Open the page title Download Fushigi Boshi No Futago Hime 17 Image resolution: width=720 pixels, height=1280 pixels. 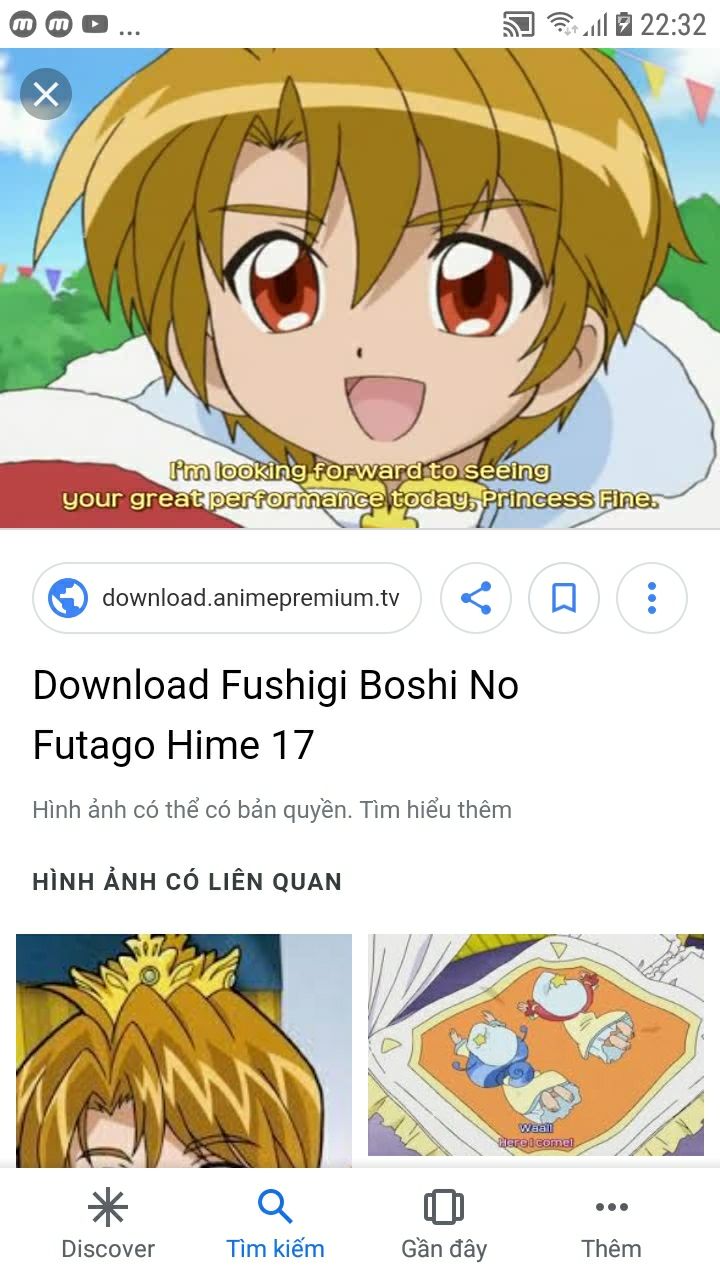pyautogui.click(x=276, y=715)
